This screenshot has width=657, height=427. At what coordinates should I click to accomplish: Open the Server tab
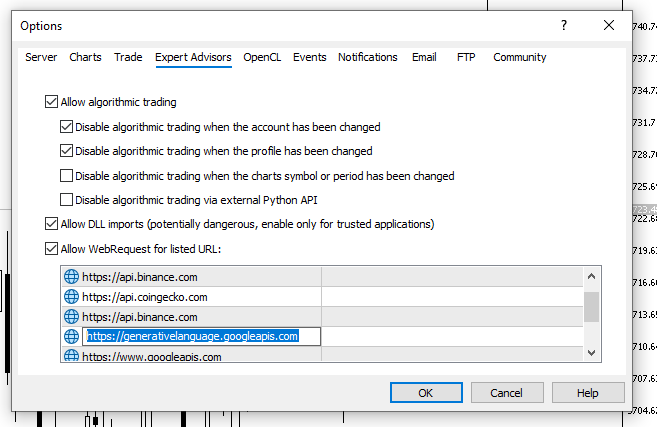(41, 57)
